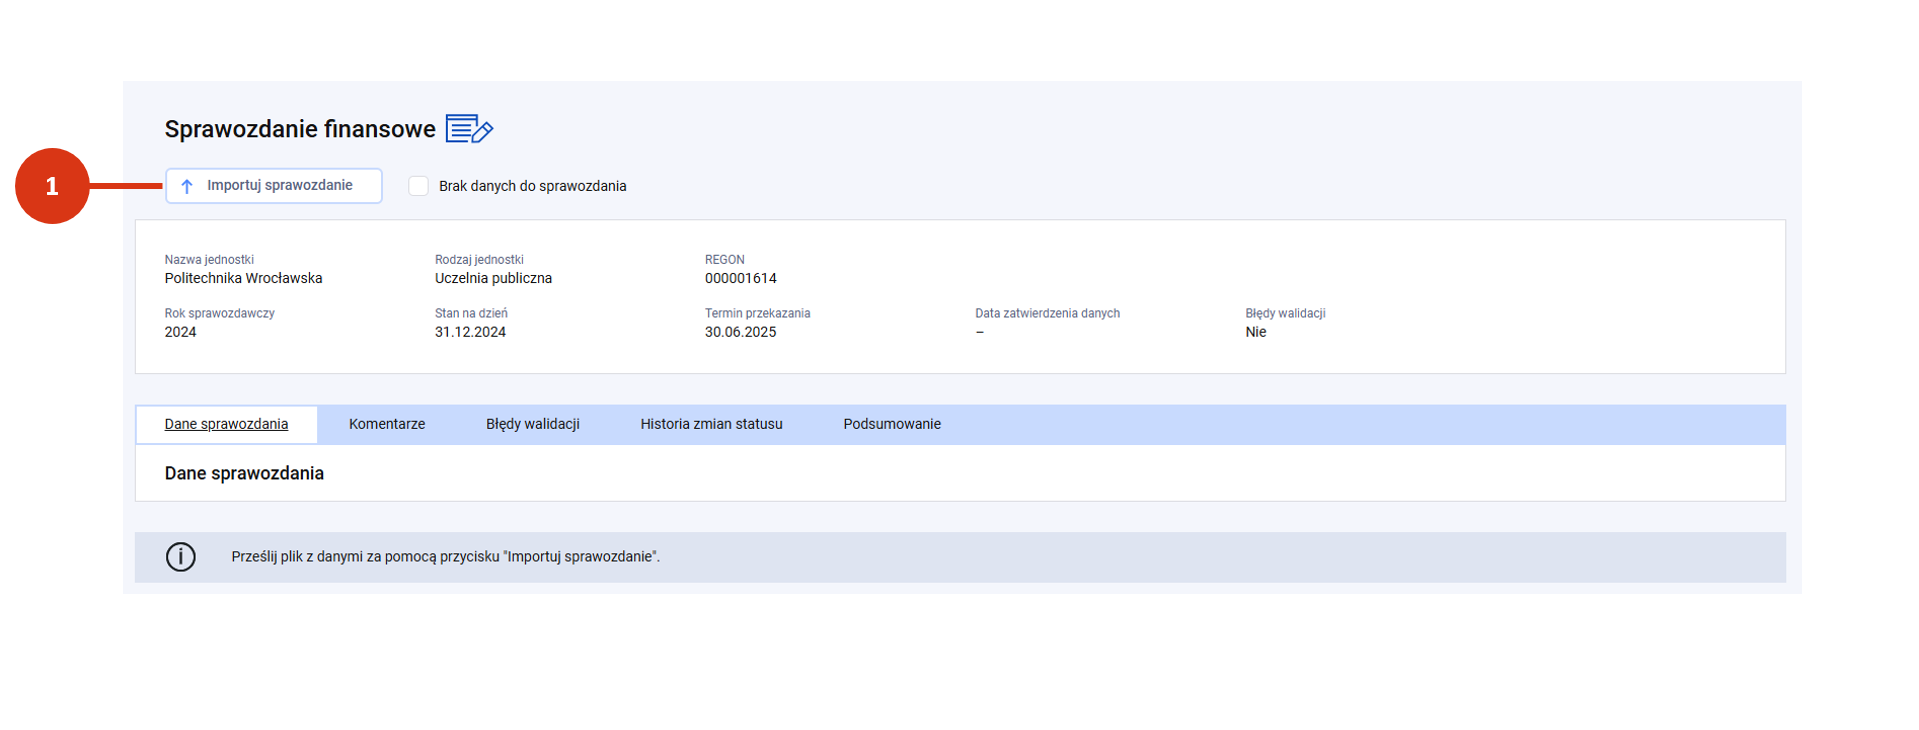Switch to the Dane sprawozdania tab
Image resolution: width=1919 pixels, height=730 pixels.
[226, 424]
